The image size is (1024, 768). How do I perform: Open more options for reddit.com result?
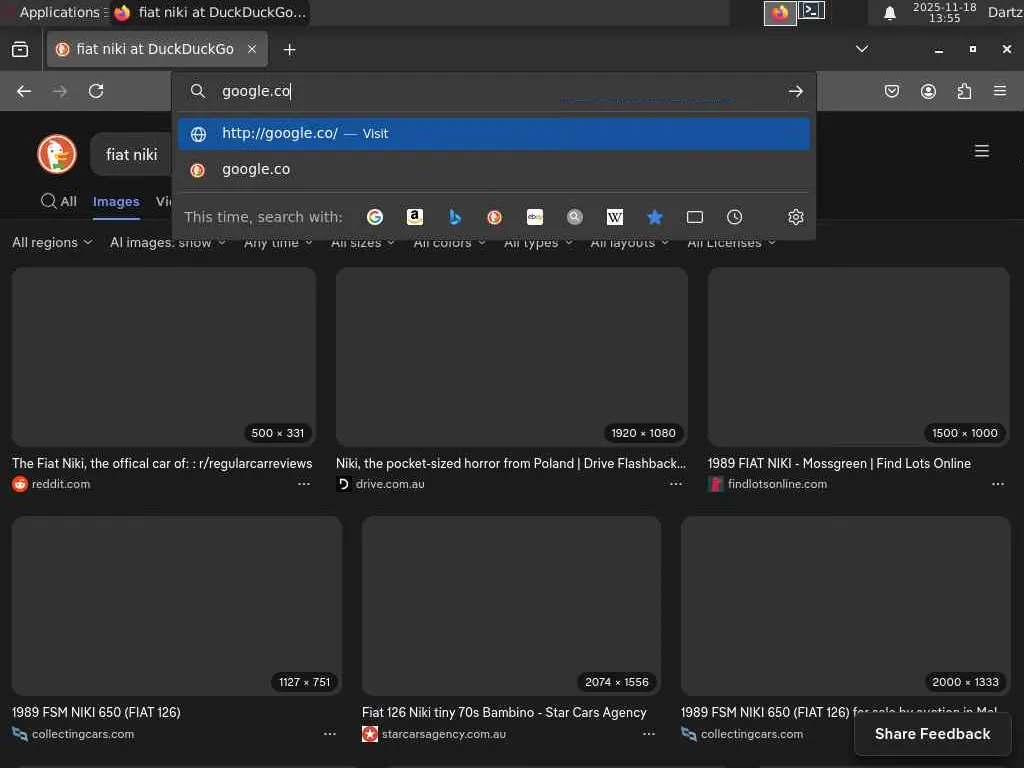pos(304,484)
